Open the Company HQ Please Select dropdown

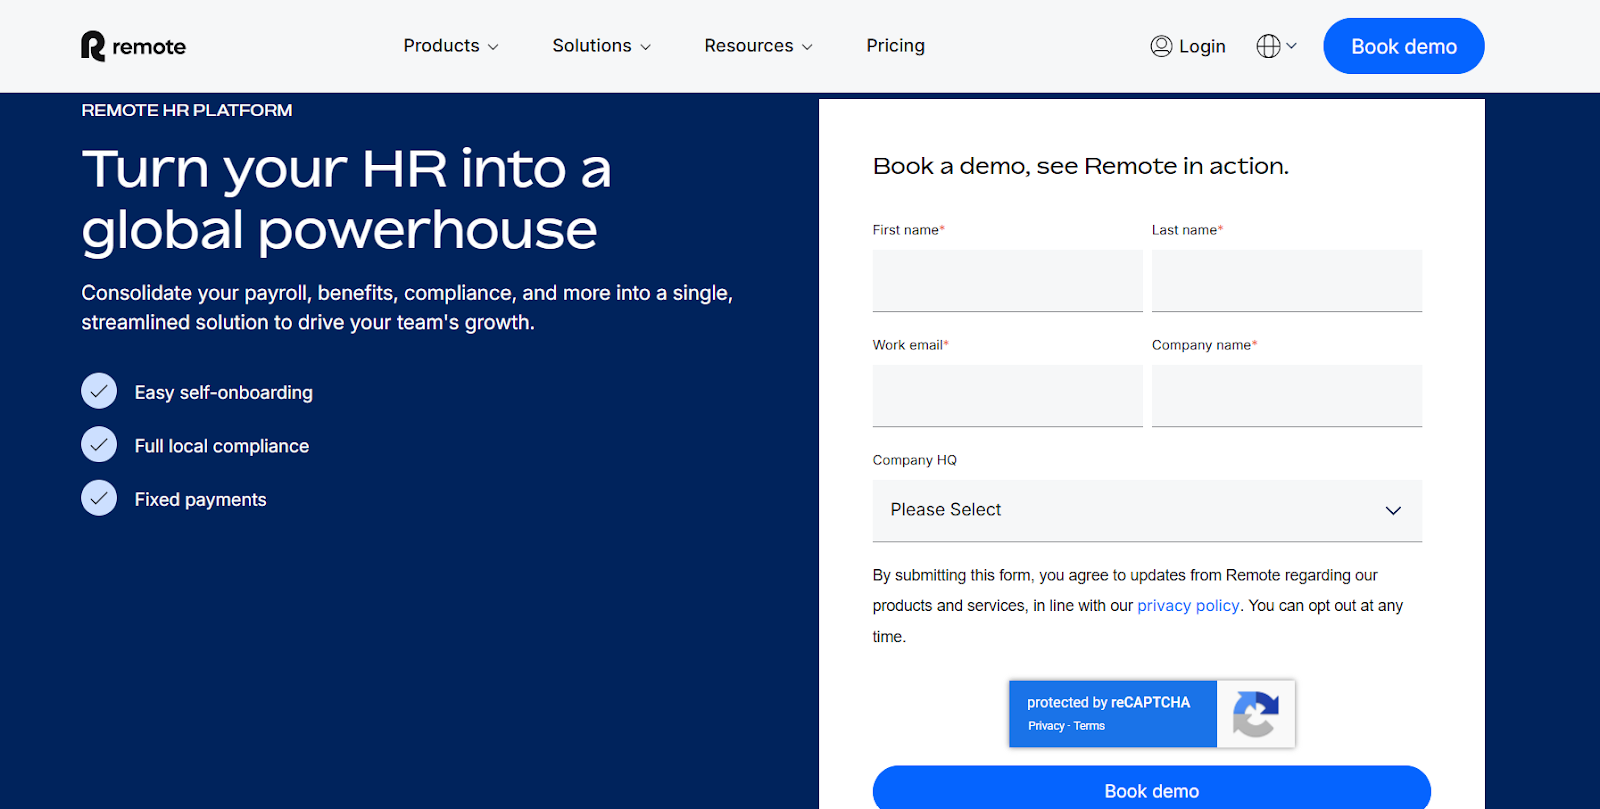pyautogui.click(x=1147, y=511)
